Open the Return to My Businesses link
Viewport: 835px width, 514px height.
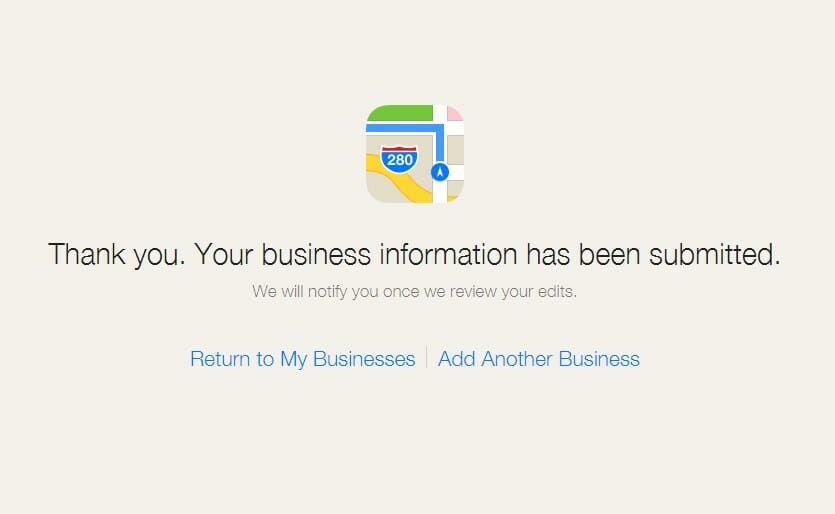(x=302, y=359)
